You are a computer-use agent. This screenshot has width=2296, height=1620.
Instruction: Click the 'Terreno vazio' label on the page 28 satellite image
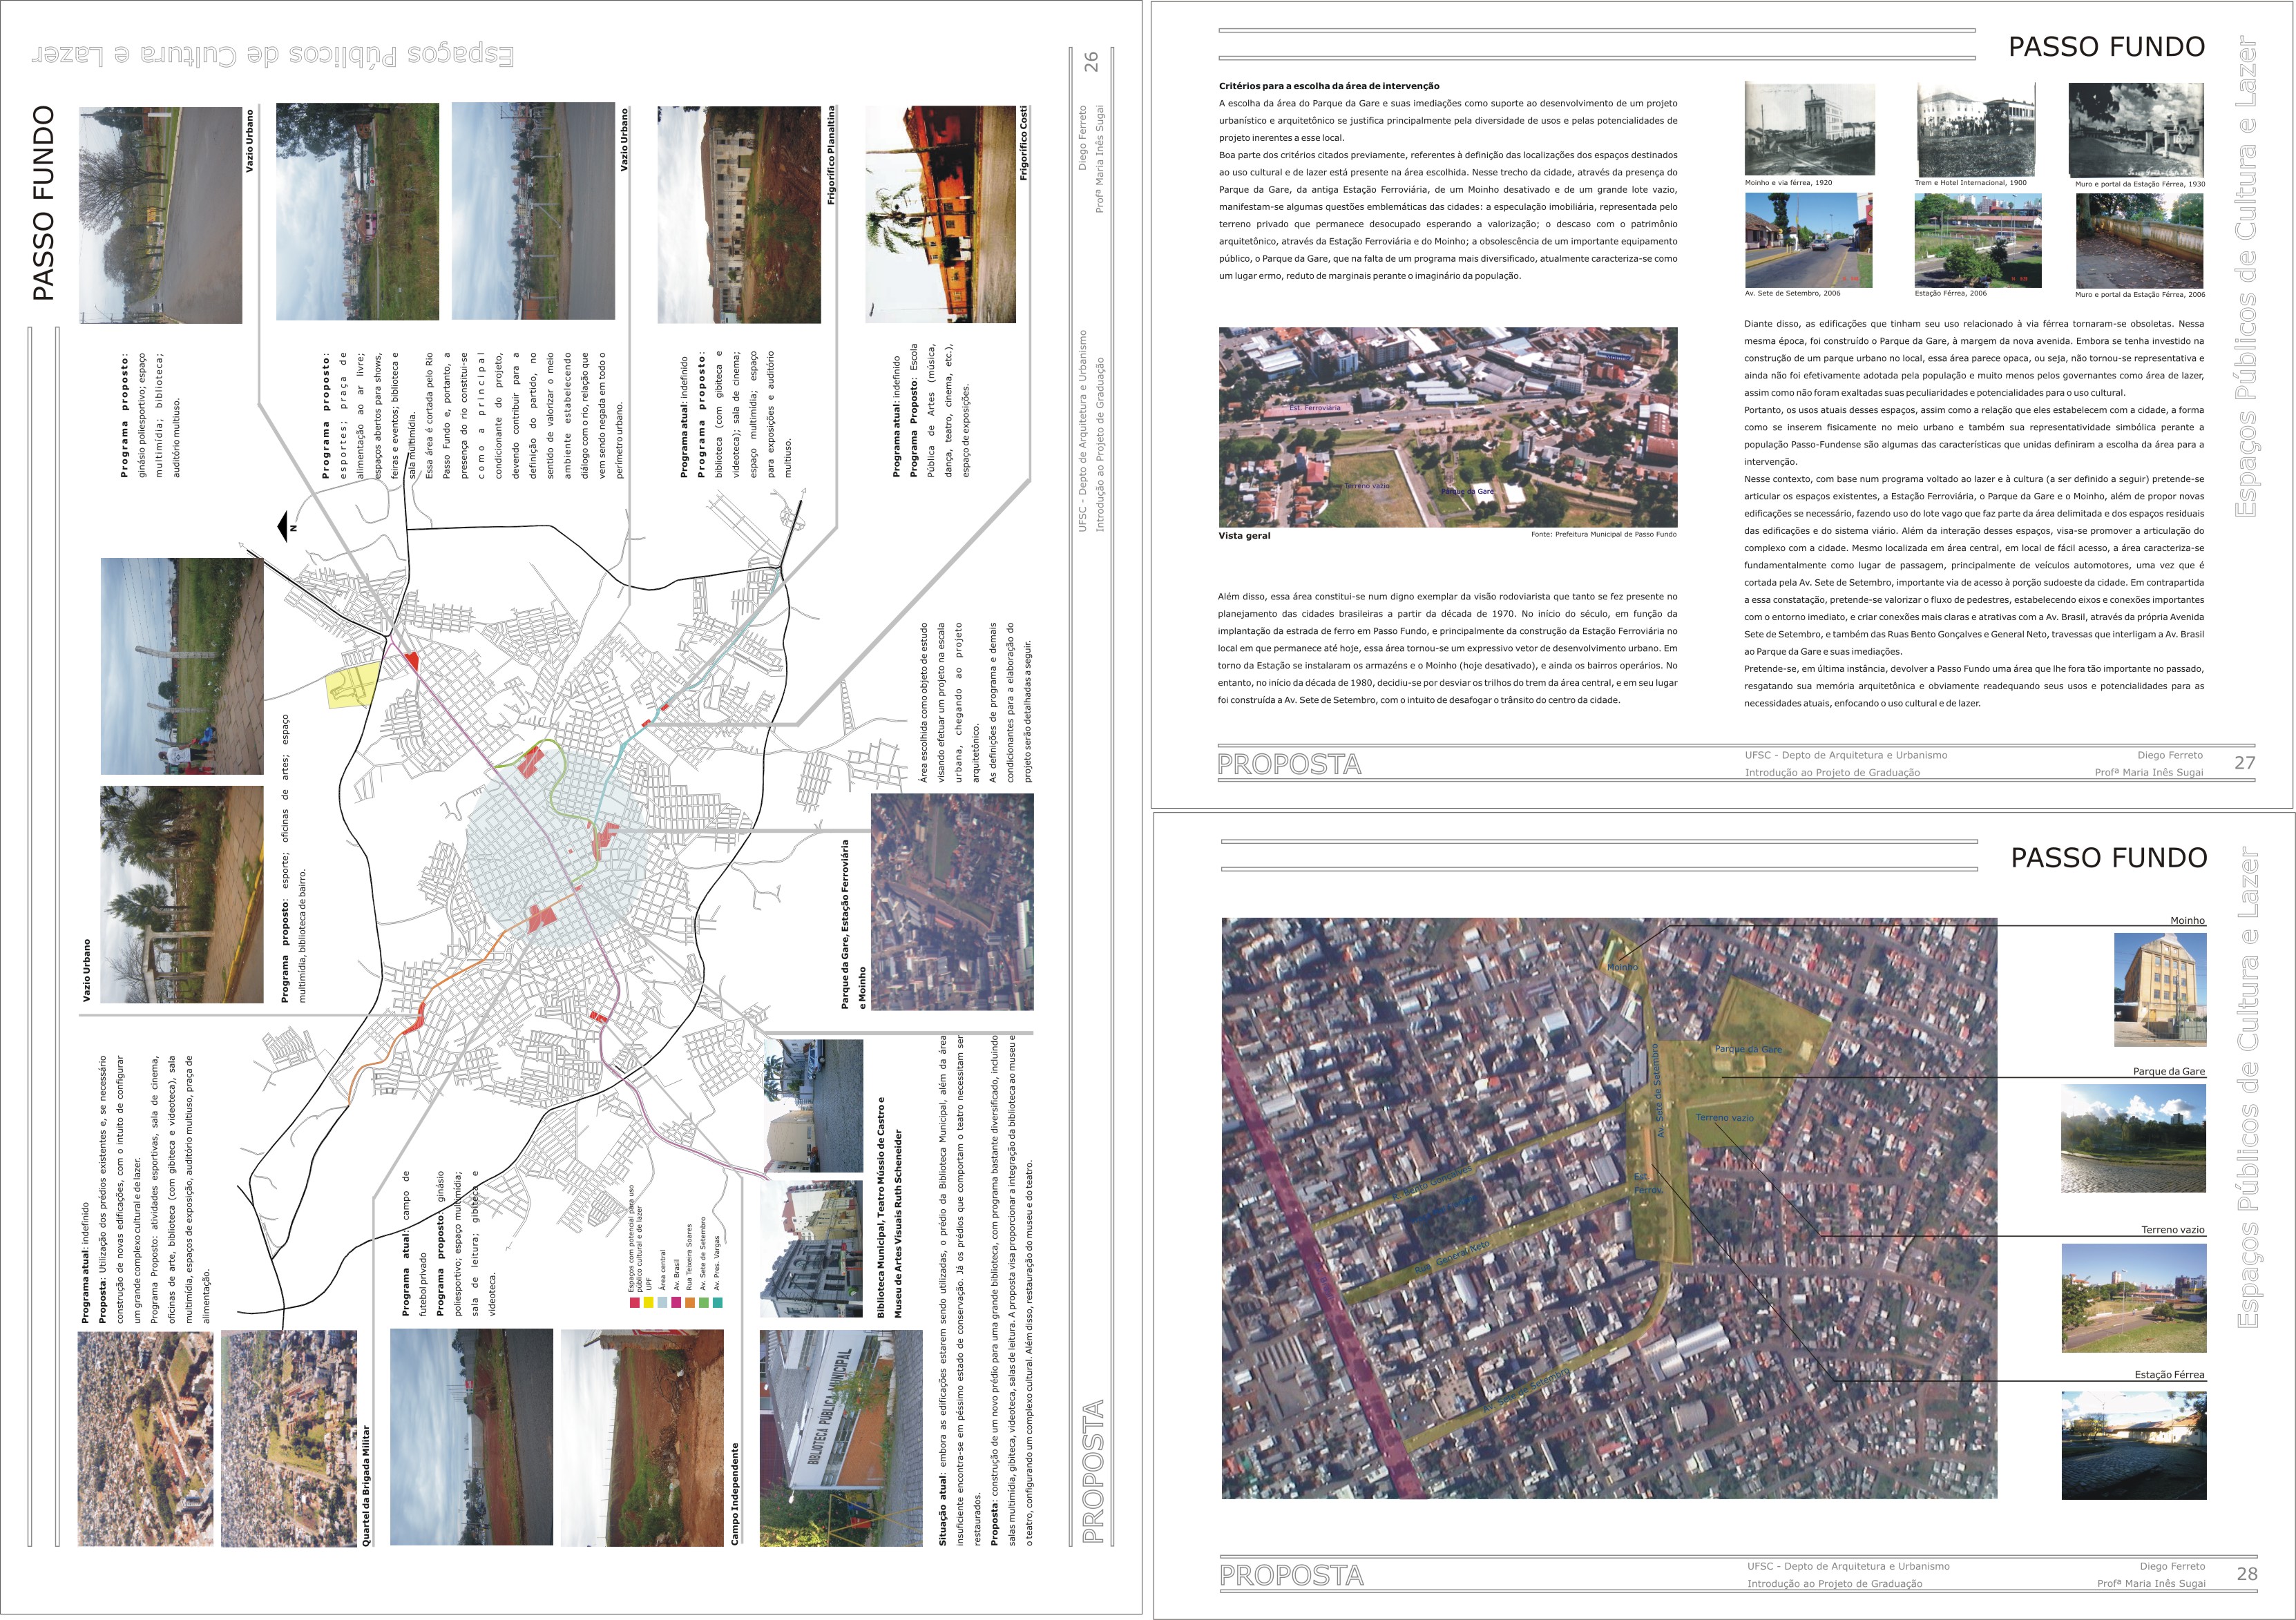click(x=1724, y=1118)
